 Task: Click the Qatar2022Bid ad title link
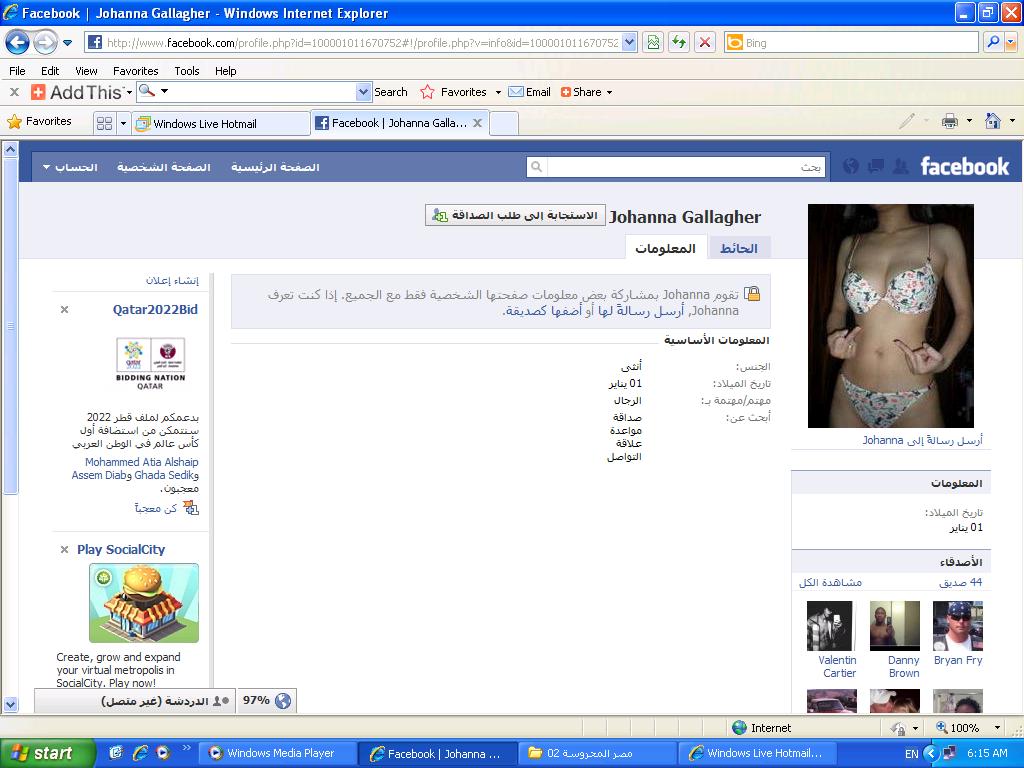pos(155,310)
